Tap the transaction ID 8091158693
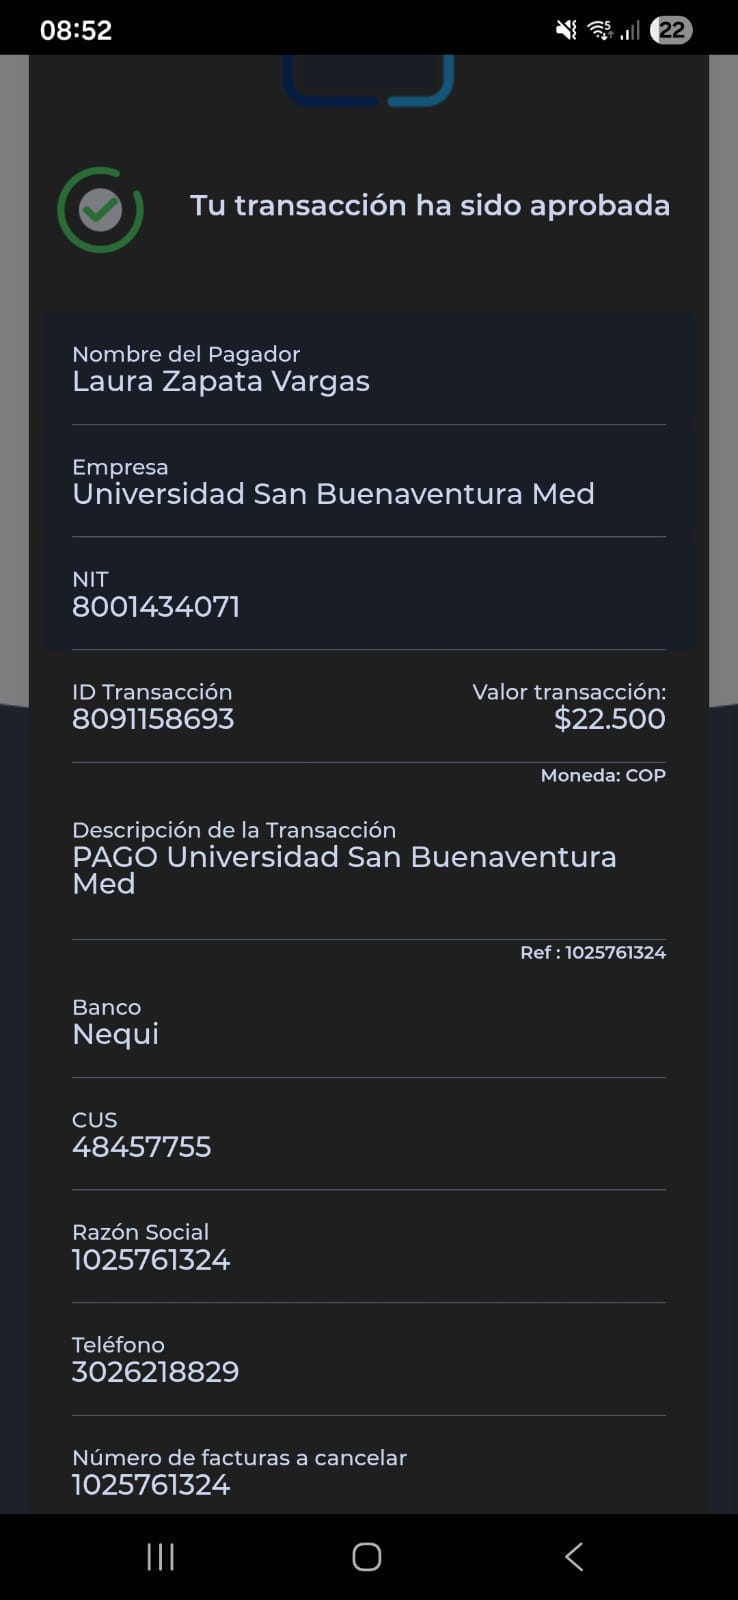 [x=153, y=719]
